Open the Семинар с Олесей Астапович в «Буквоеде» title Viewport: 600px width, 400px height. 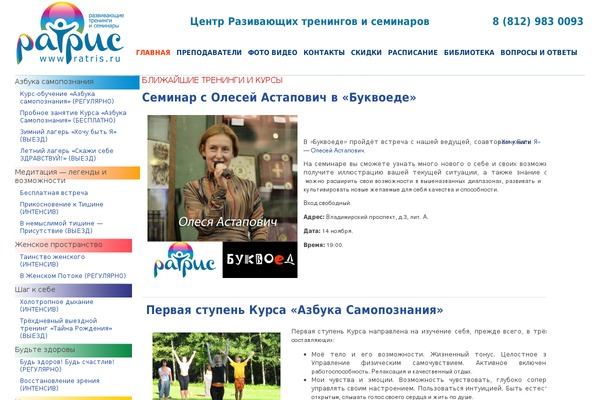coord(279,98)
